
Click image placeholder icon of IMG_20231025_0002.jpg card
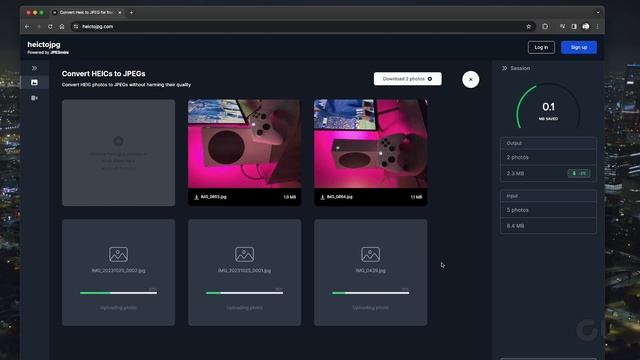(x=118, y=254)
